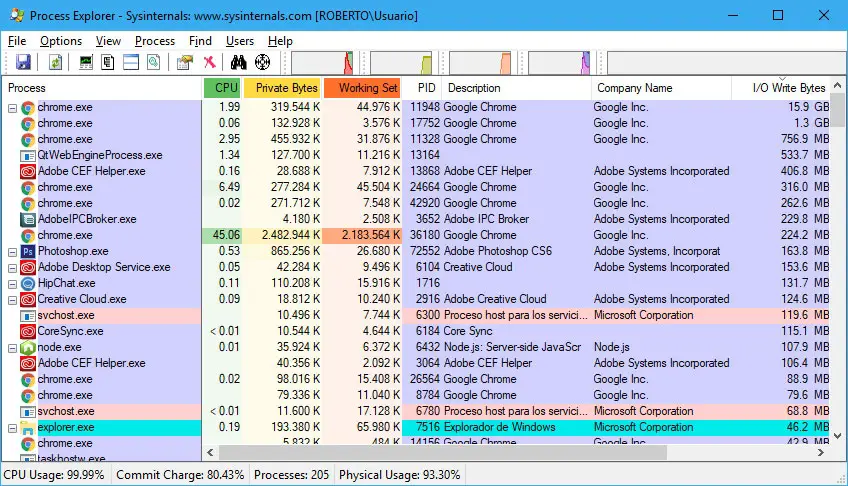The image size is (848, 486).
Task: Toggle the Show Lower Pane icon
Action: click(131, 62)
